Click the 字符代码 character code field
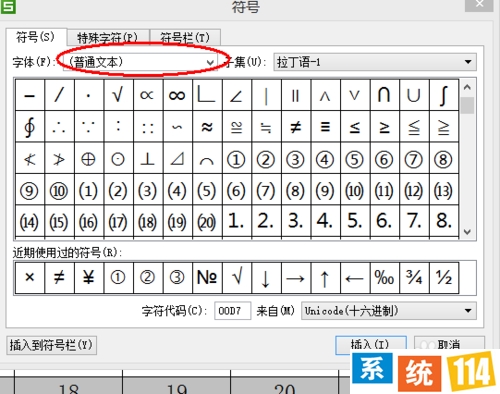Viewport: 500px width, 394px height. click(232, 311)
